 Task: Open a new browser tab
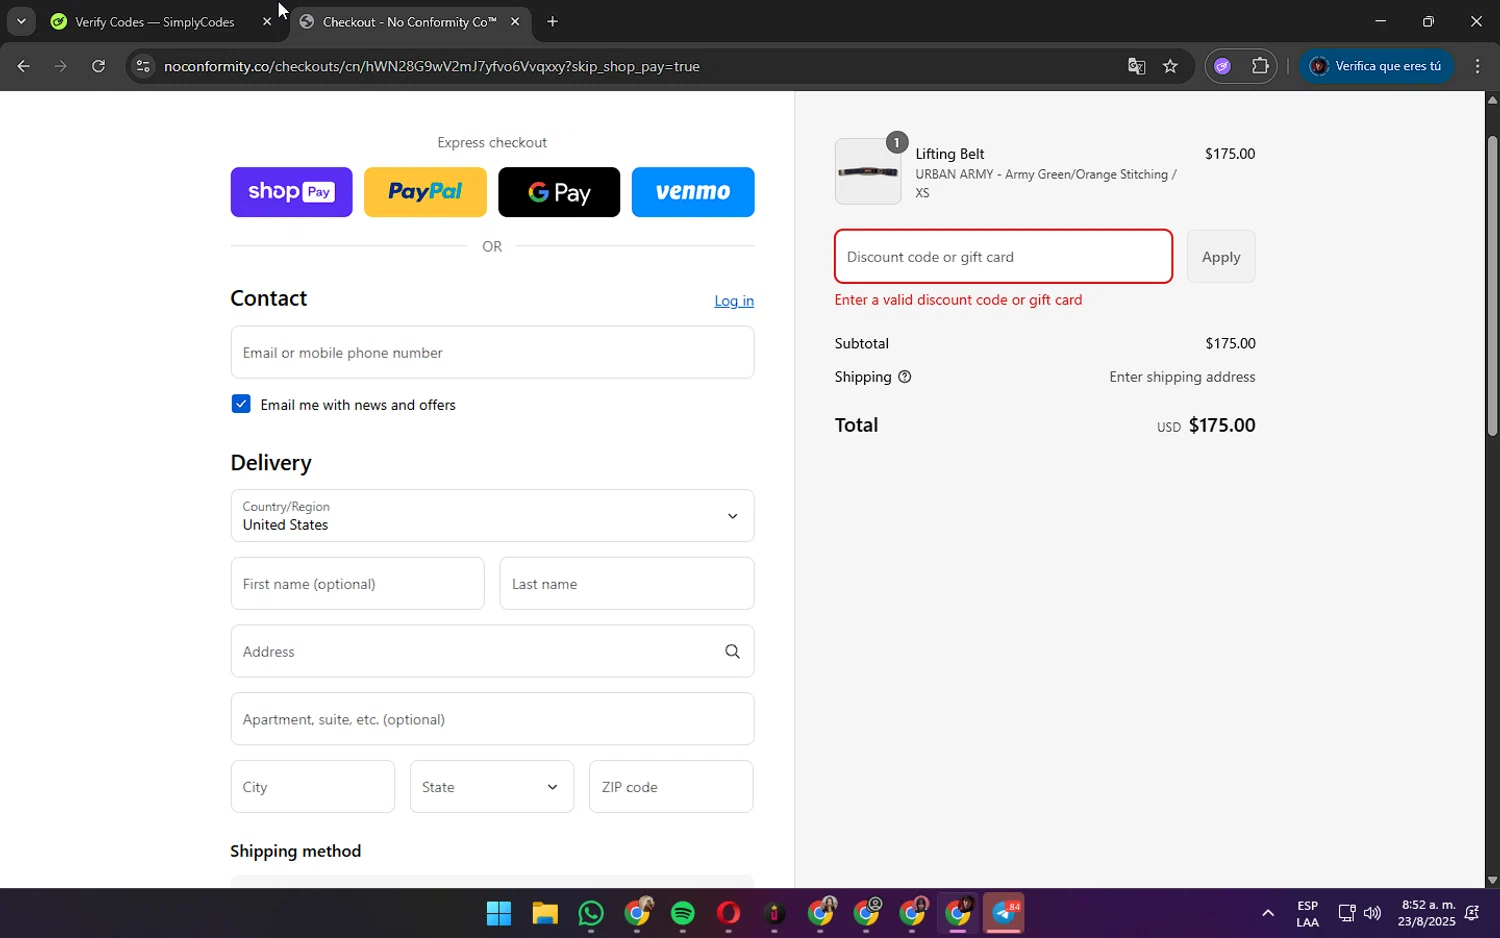click(x=552, y=21)
